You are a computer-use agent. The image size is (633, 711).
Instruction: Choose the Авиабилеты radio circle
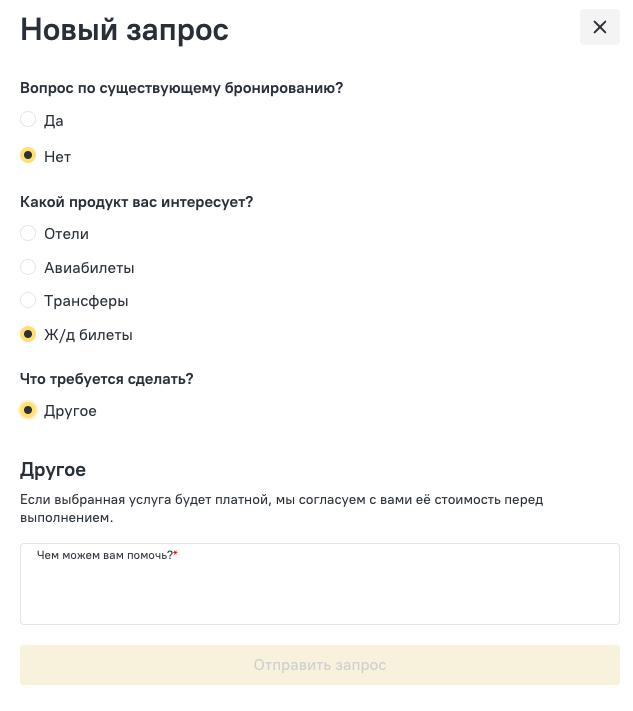click(x=28, y=267)
